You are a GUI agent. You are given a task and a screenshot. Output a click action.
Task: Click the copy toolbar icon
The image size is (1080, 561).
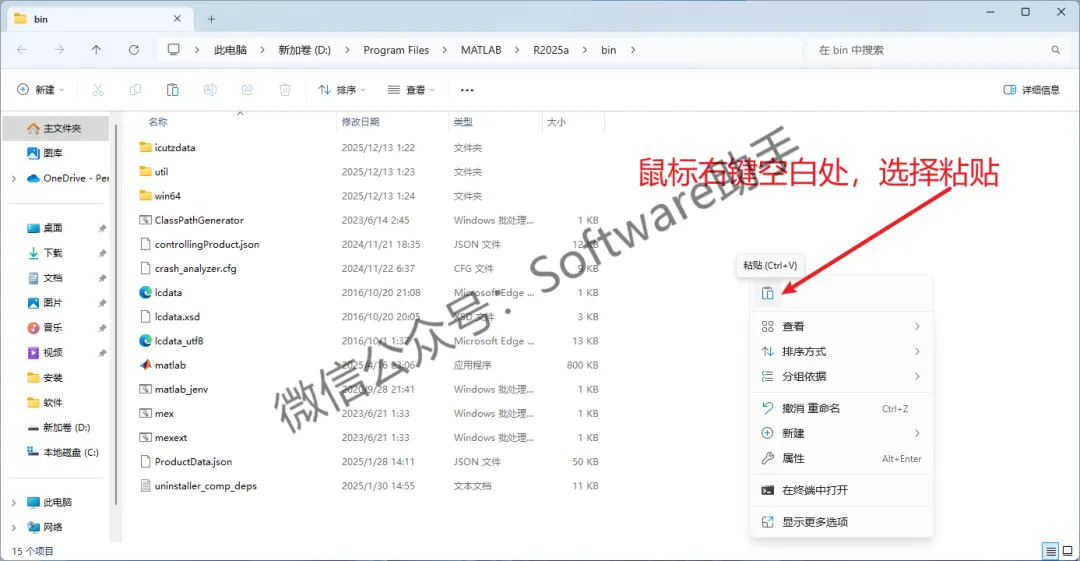click(135, 90)
